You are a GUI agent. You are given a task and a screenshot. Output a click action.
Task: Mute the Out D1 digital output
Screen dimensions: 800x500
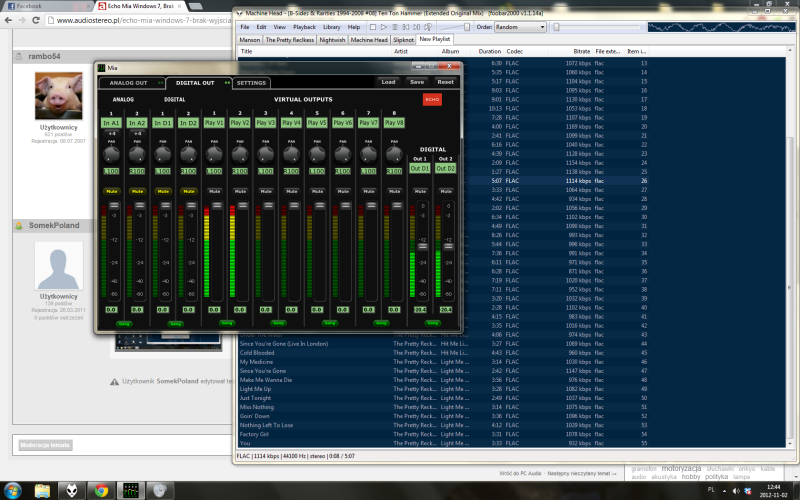pyautogui.click(x=420, y=191)
